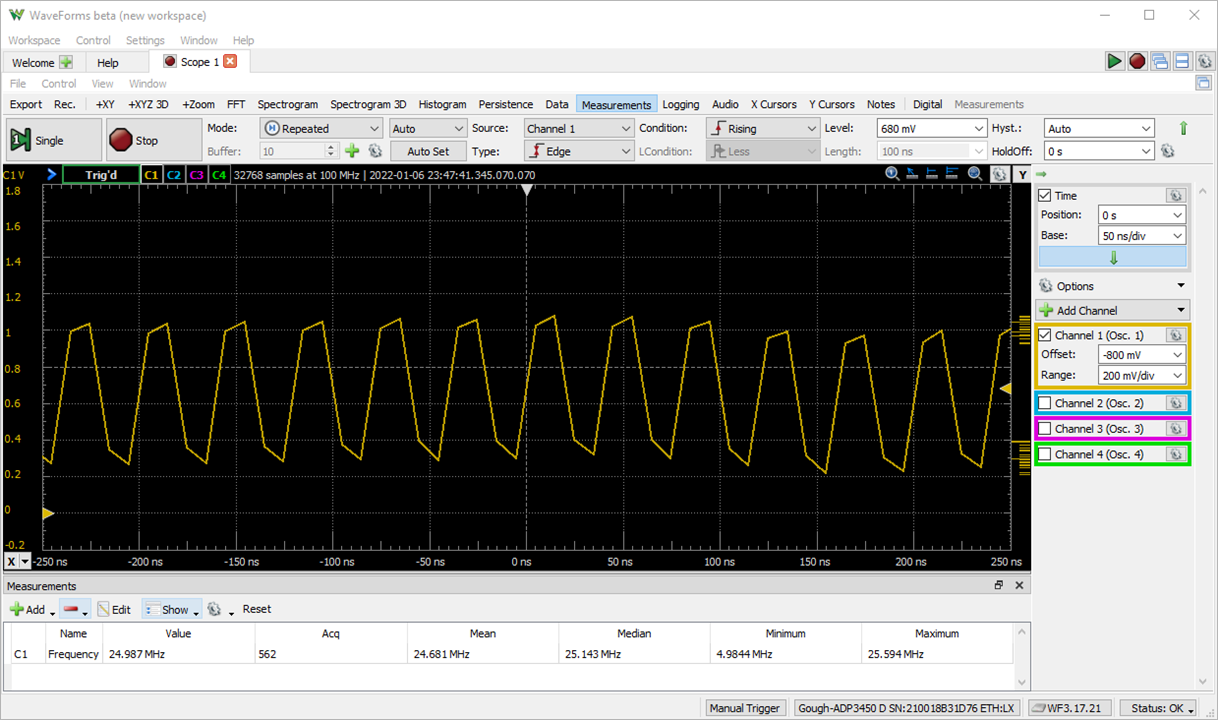Image resolution: width=1218 pixels, height=720 pixels.
Task: Open the Type dropdown showing Edge
Action: [579, 151]
